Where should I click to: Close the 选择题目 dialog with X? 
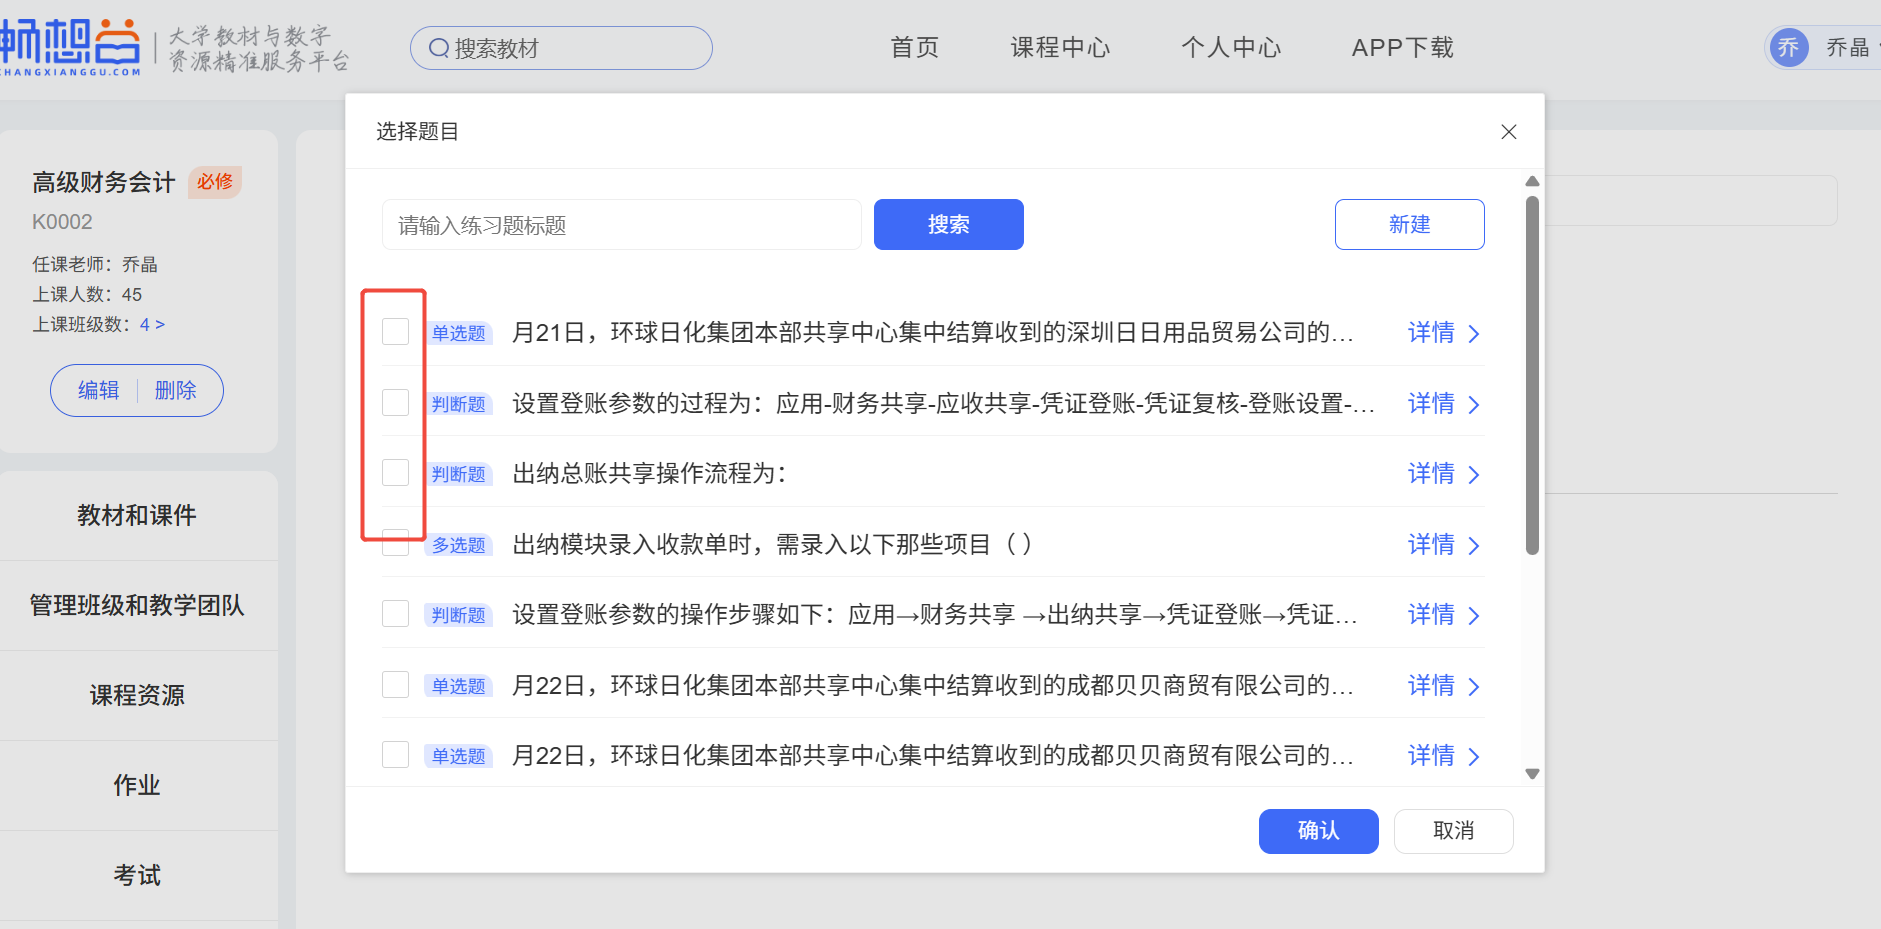(1508, 132)
